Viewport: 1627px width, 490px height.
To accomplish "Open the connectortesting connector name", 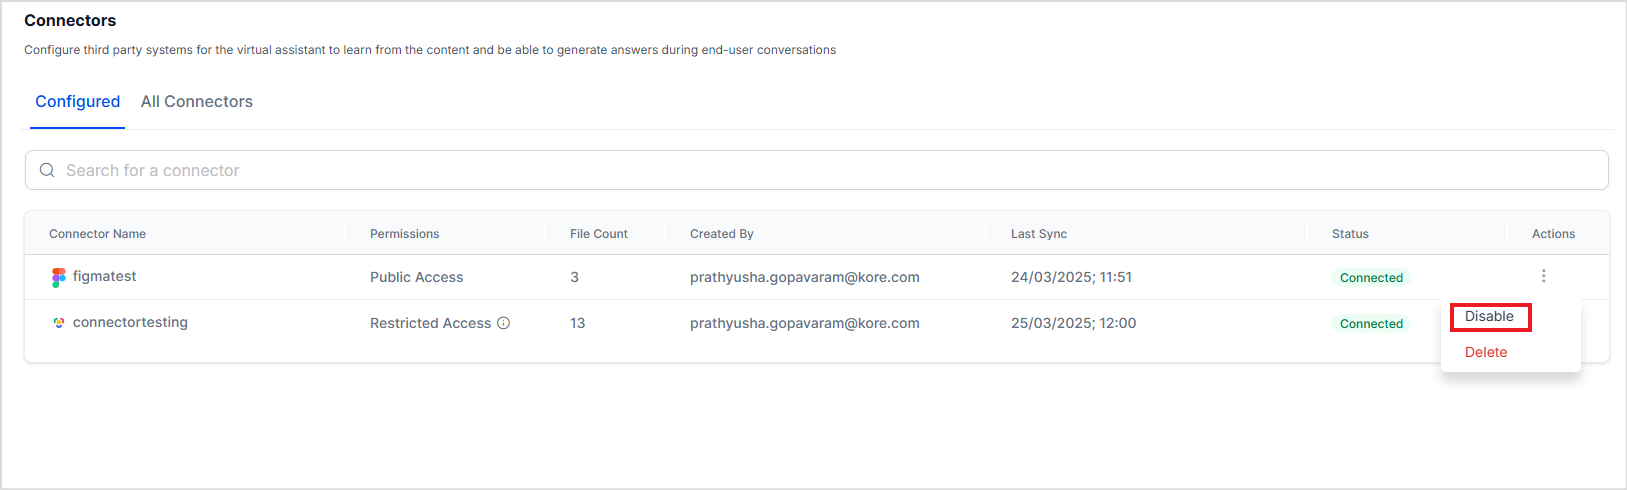I will tap(130, 323).
